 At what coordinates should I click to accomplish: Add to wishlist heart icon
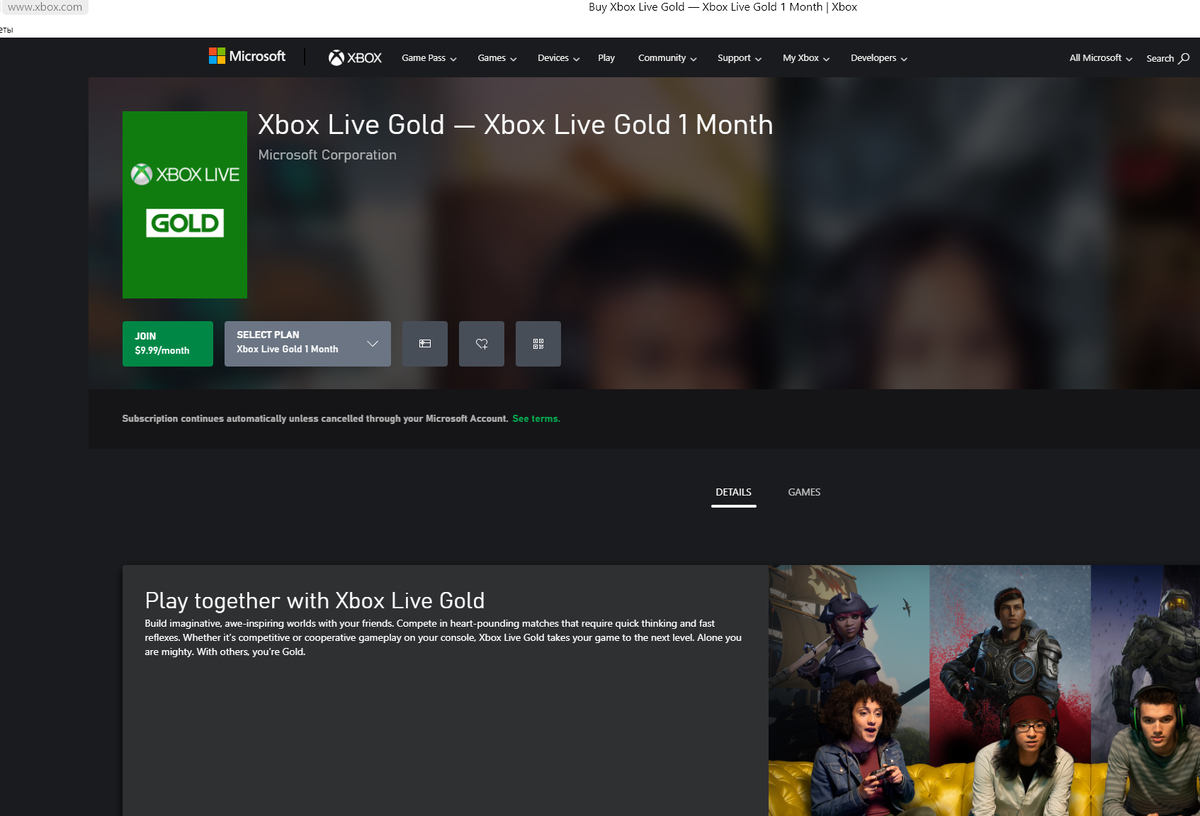(481, 343)
